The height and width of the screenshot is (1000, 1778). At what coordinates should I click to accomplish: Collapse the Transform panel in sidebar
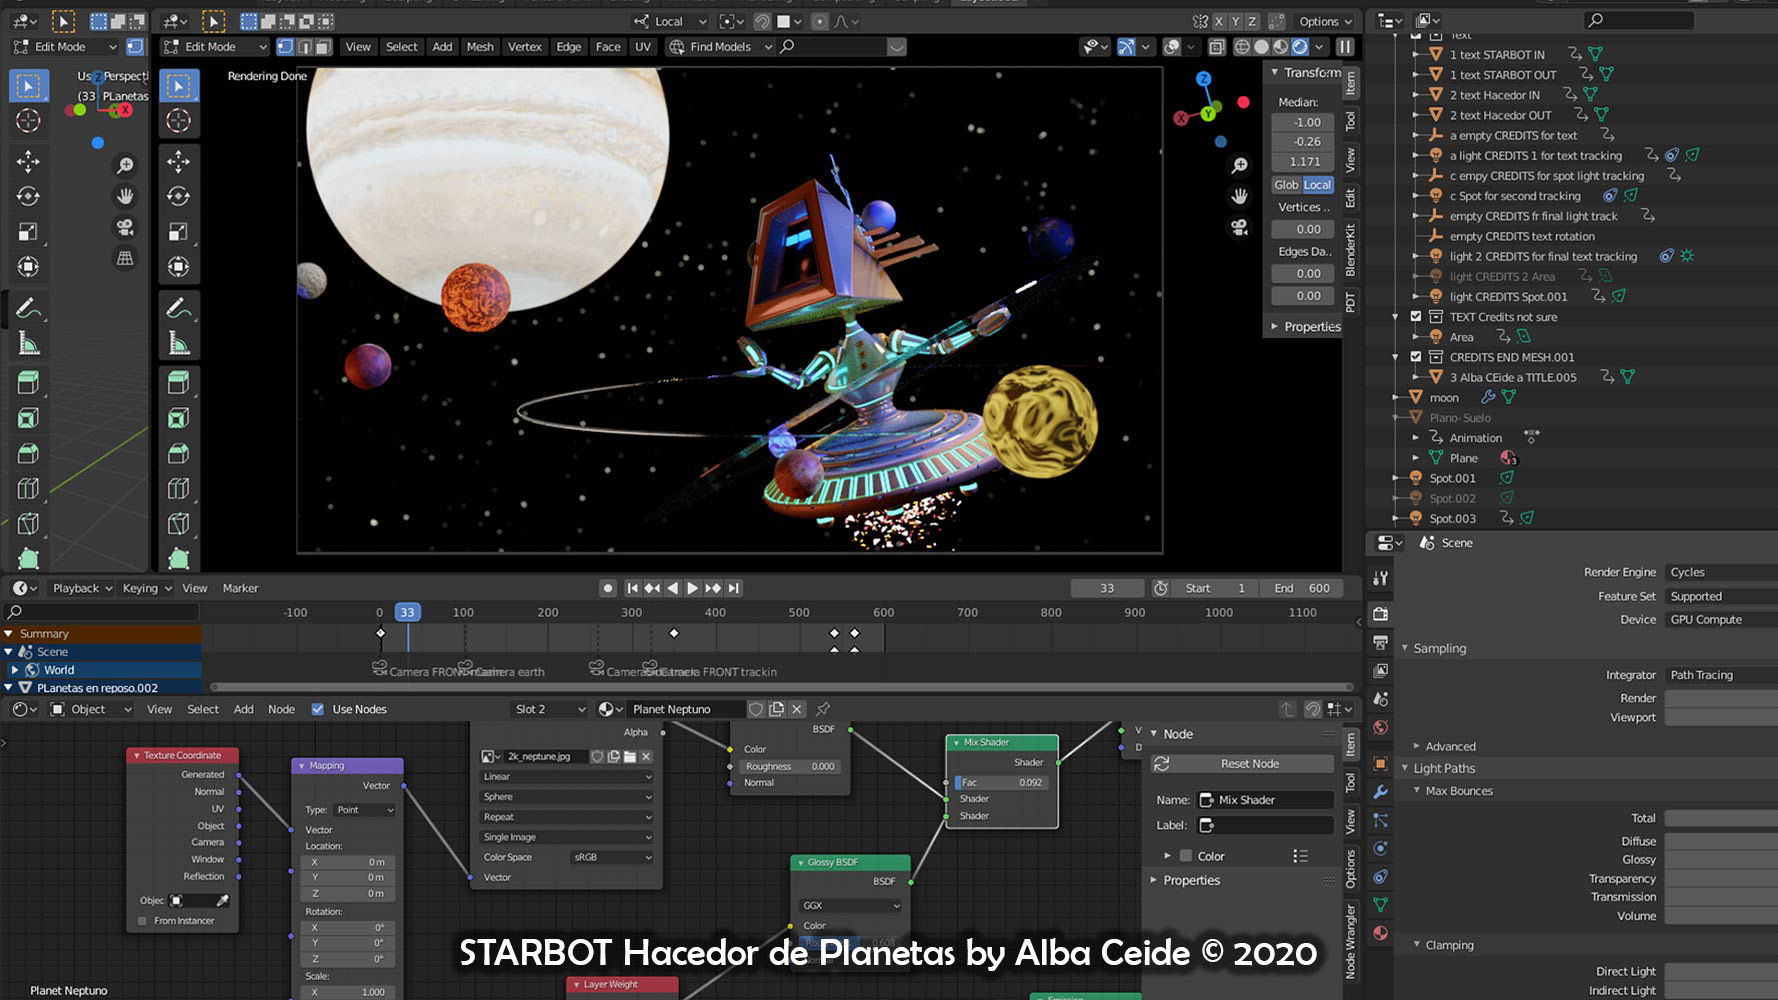pos(1274,72)
